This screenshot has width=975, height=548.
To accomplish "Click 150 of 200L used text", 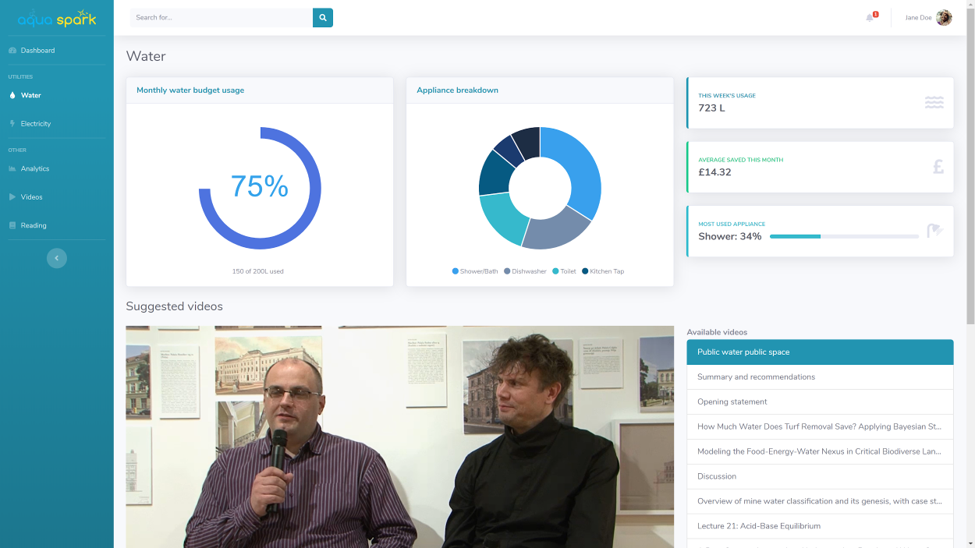I will tap(257, 271).
